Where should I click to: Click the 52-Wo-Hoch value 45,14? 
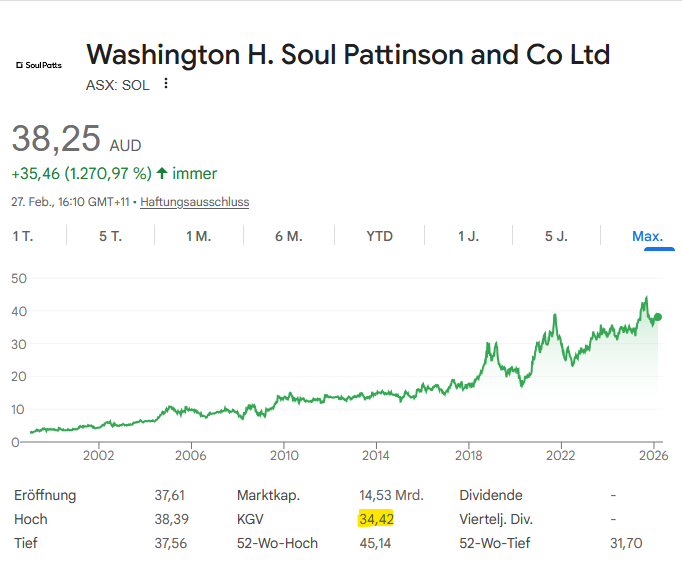(375, 543)
